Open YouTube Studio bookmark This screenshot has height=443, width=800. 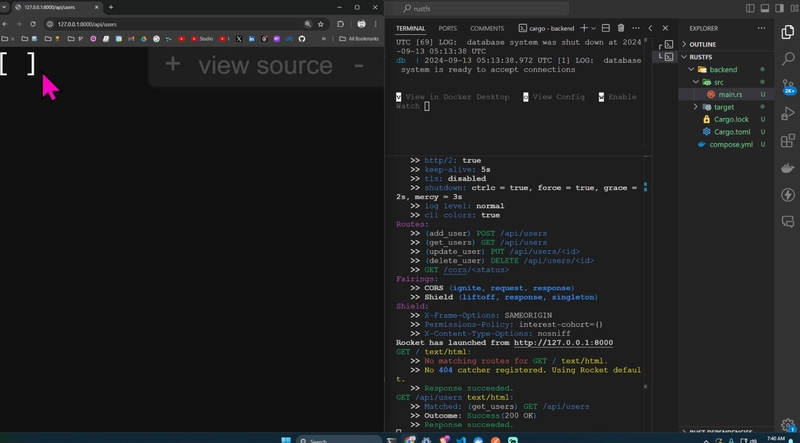[x=202, y=39]
